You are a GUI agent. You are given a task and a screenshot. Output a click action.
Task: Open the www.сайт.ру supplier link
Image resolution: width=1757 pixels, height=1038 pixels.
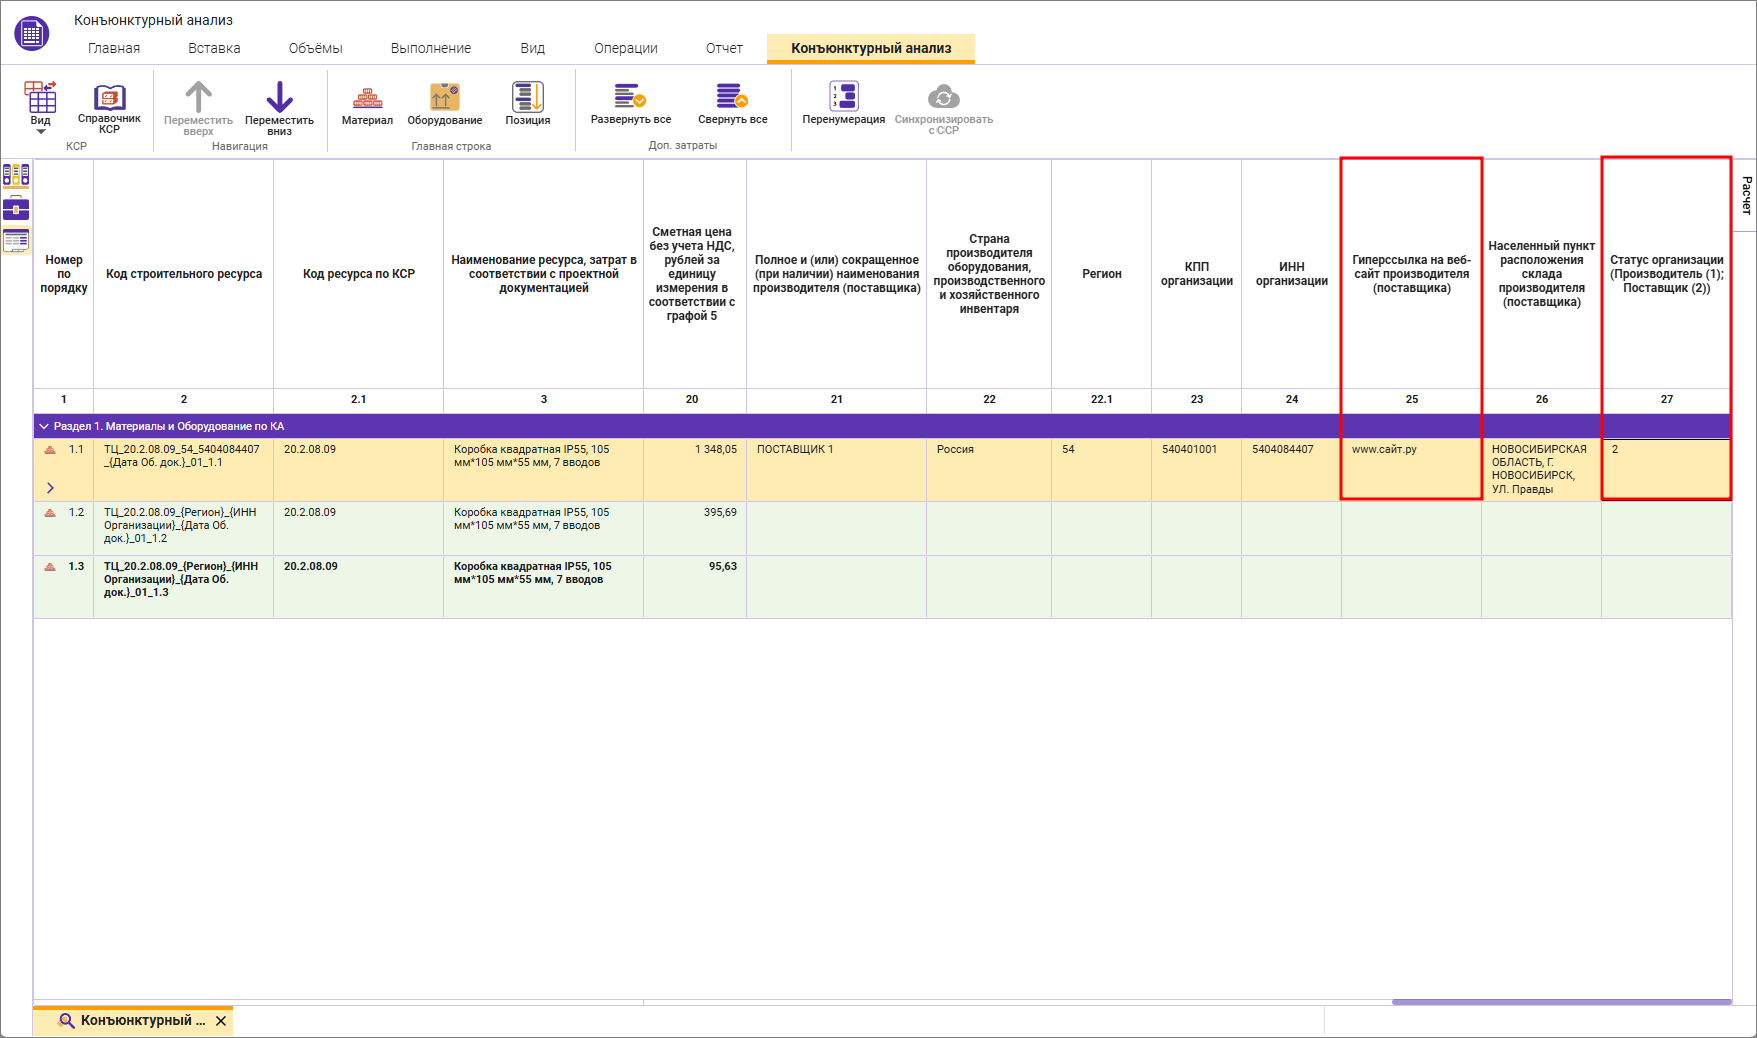(1384, 450)
